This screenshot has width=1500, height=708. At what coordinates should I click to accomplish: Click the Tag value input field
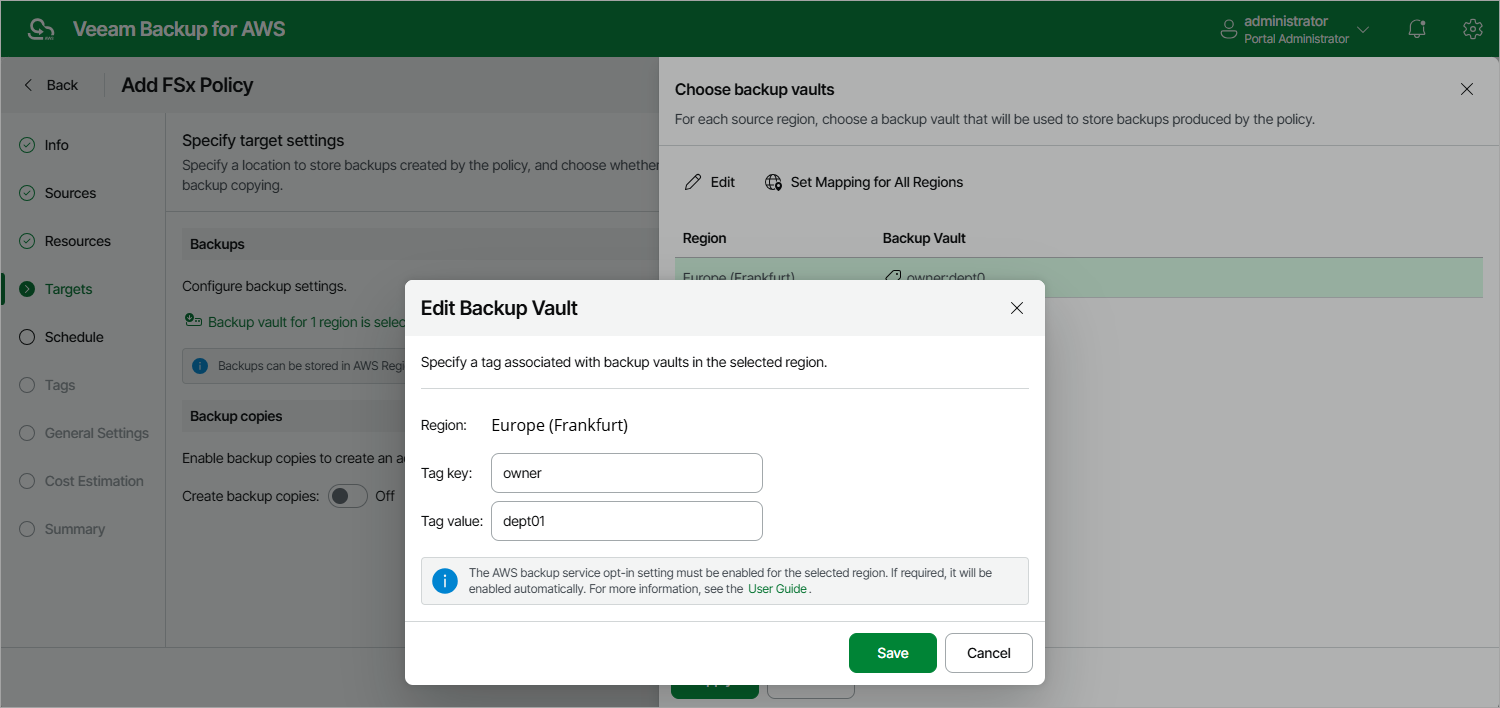[x=627, y=521]
